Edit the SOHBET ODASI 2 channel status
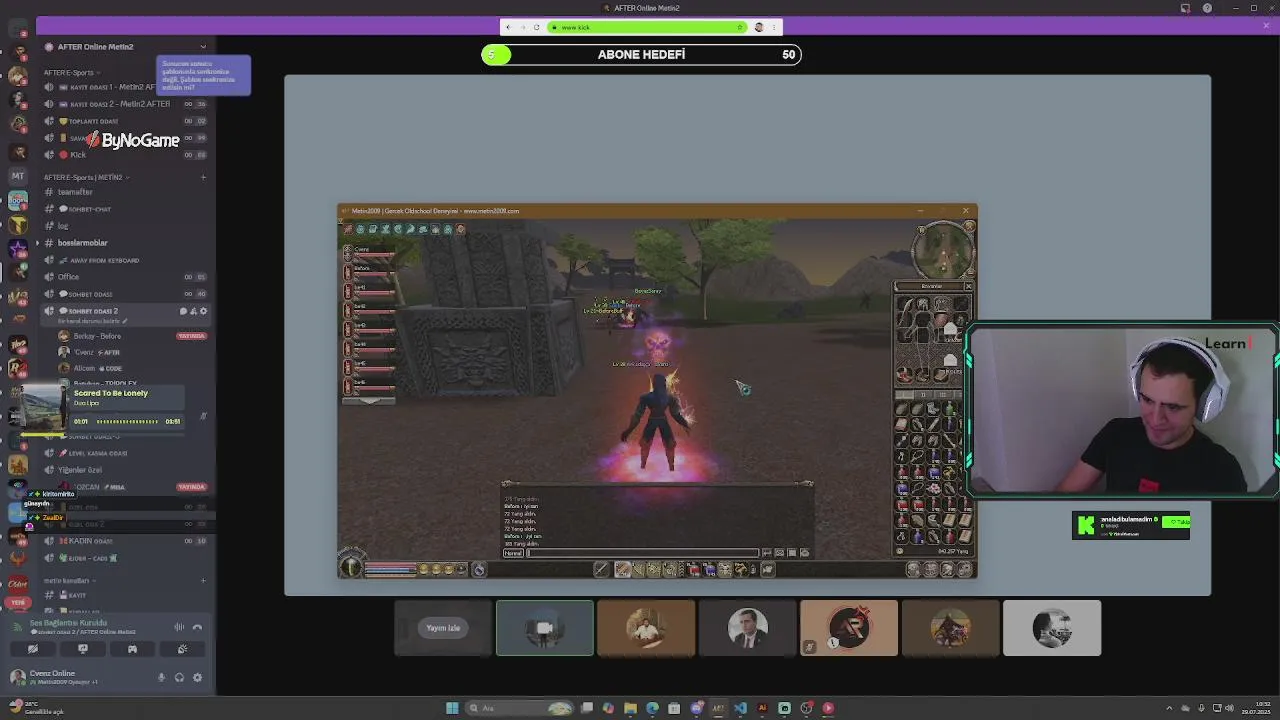This screenshot has width=1280, height=720. point(91,321)
